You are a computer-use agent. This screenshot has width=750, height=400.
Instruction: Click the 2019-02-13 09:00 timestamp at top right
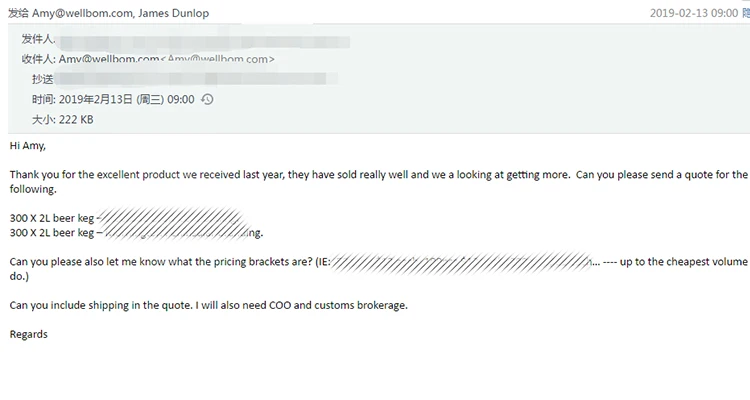point(694,13)
